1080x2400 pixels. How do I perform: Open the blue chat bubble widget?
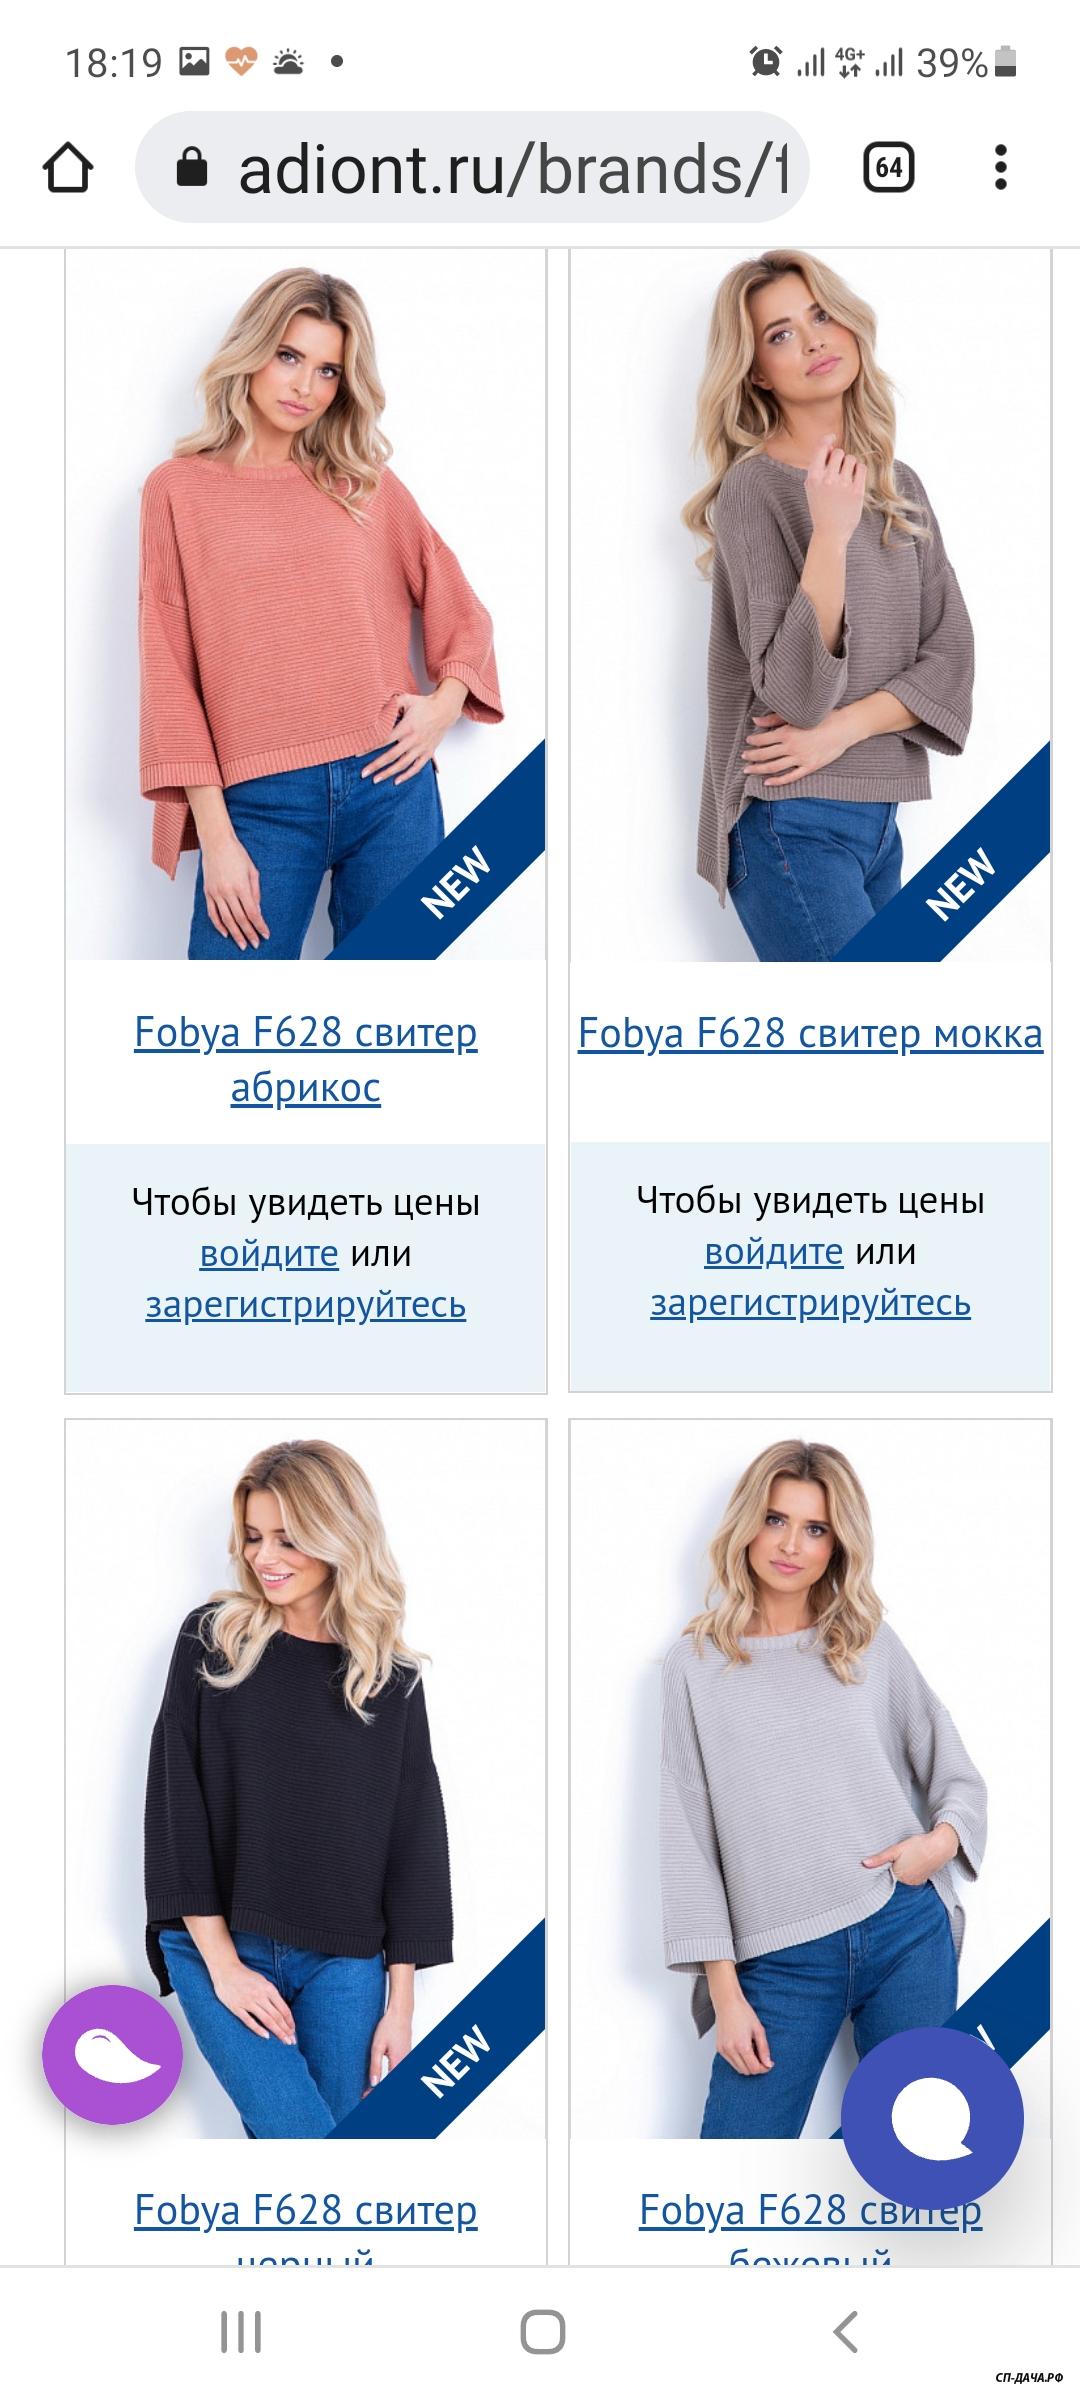pos(932,2117)
